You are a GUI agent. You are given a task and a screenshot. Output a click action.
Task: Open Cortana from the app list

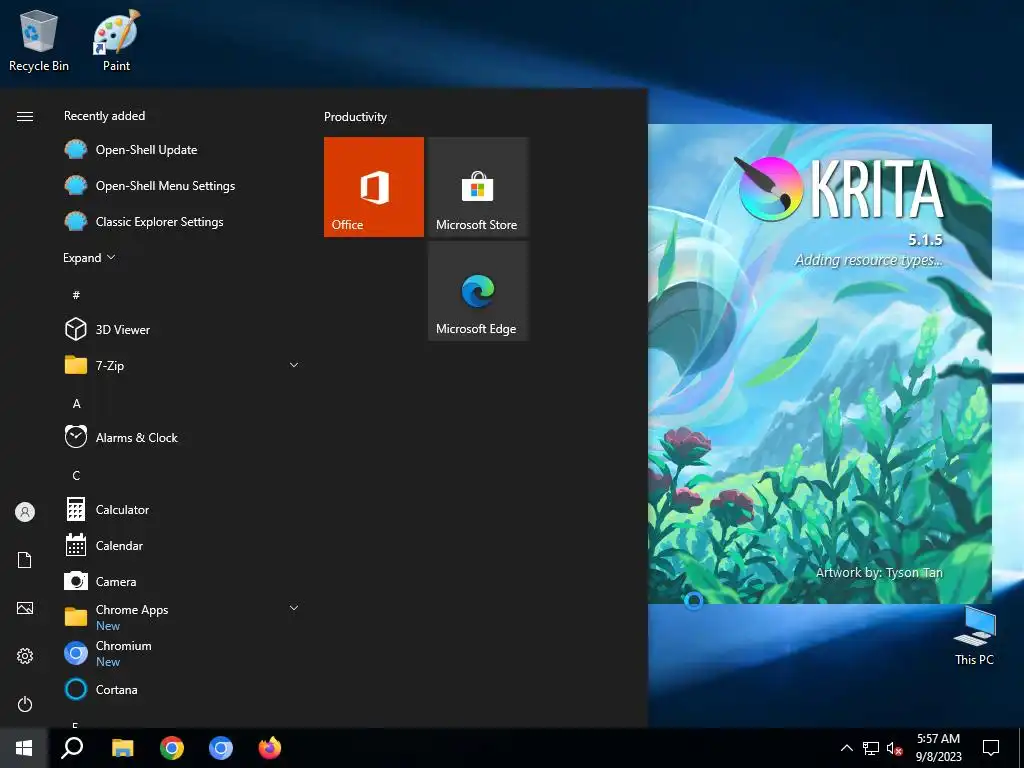point(183,689)
